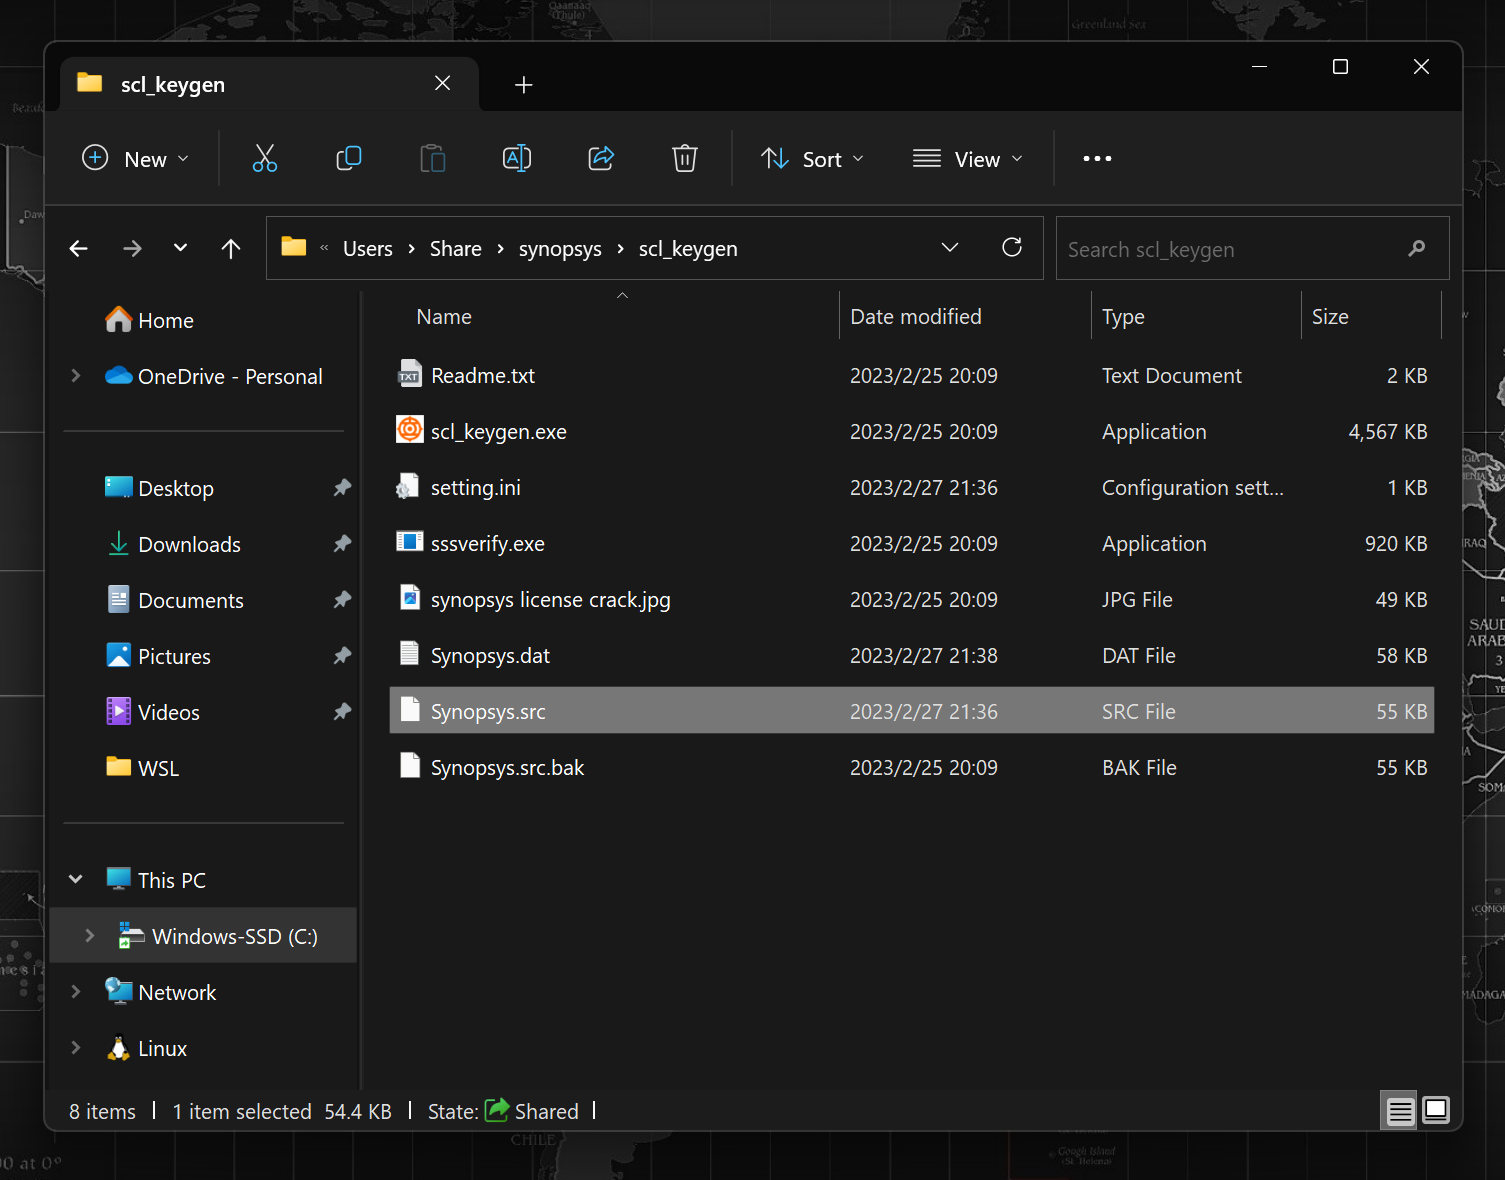The height and width of the screenshot is (1180, 1505).
Task: Click the Copy icon in toolbar
Action: click(x=348, y=158)
